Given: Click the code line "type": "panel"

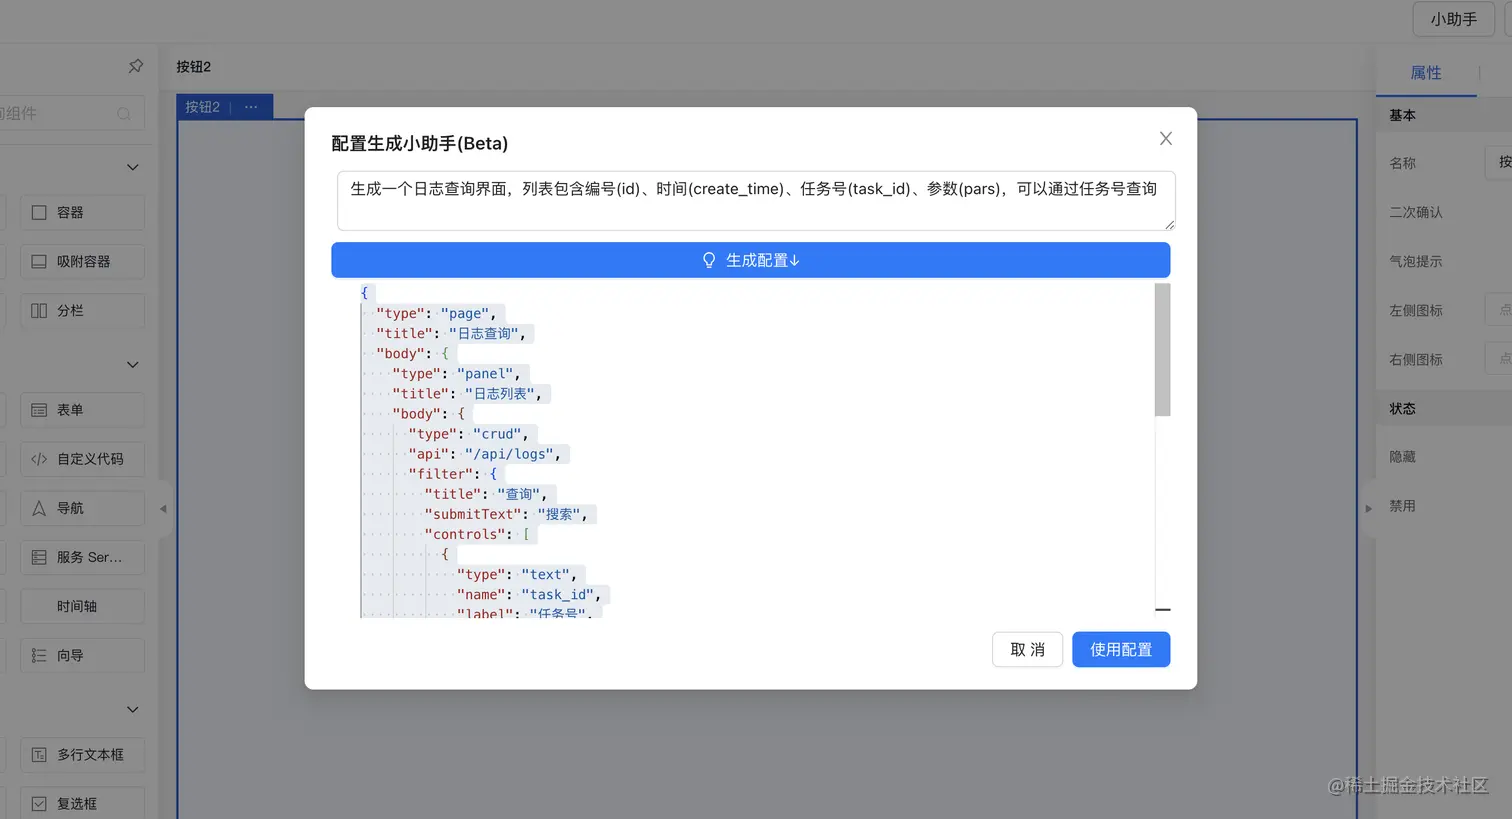Looking at the screenshot, I should pyautogui.click(x=456, y=374).
